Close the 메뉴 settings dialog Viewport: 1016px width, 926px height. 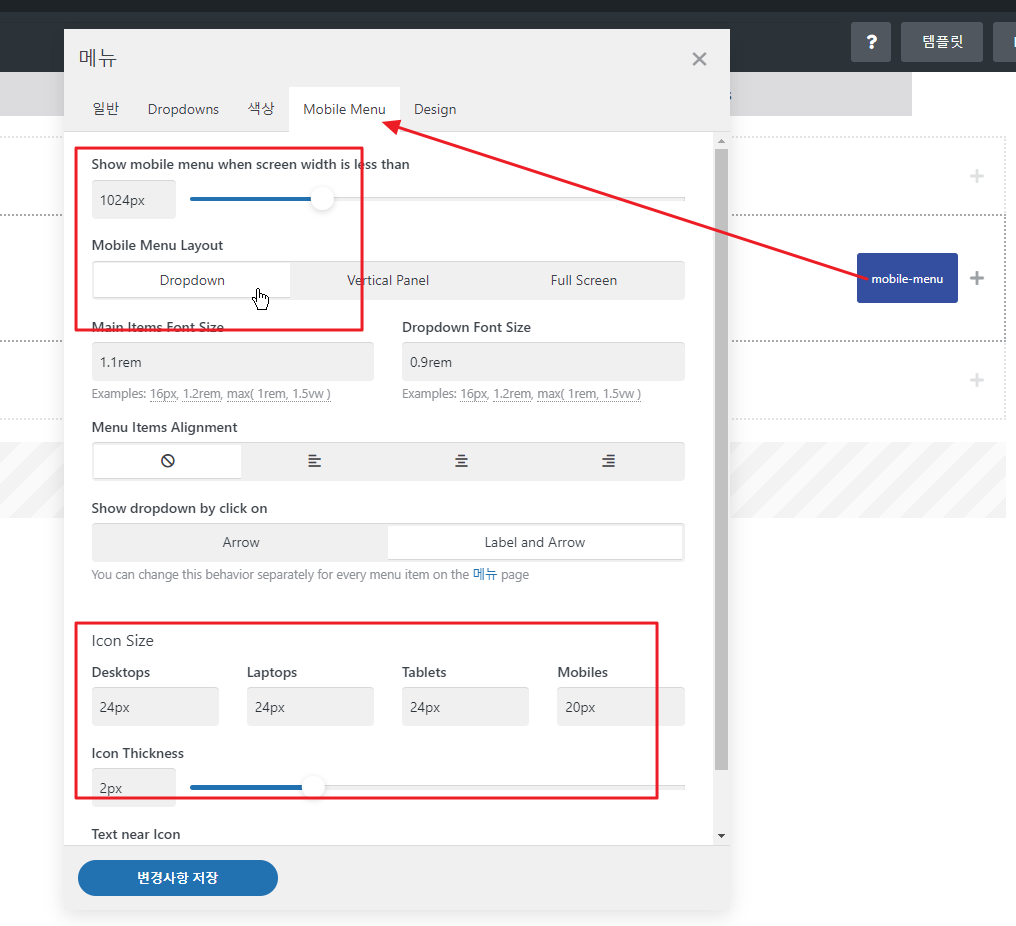pos(698,59)
